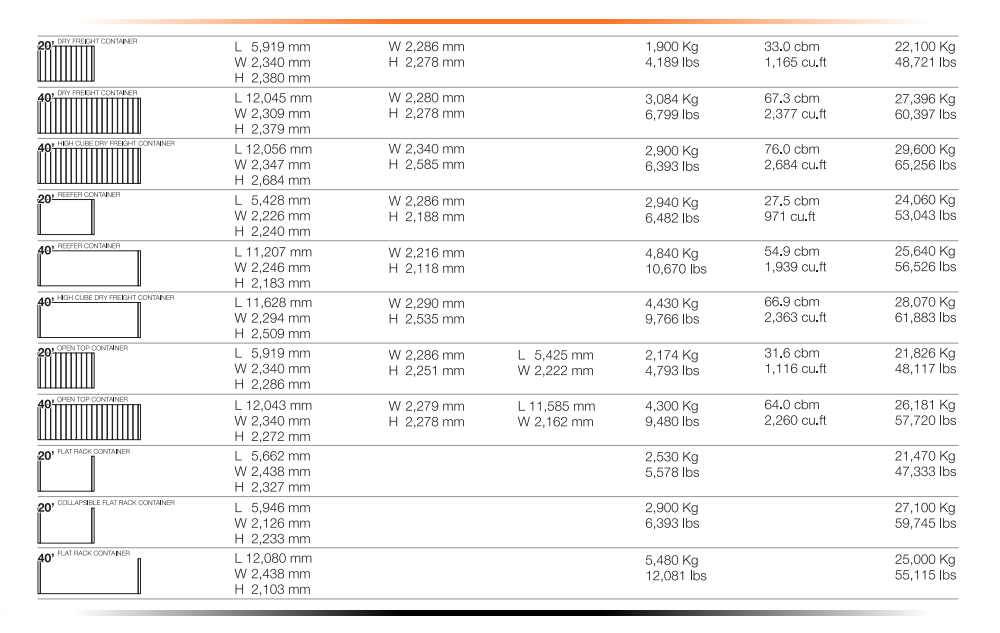Click the "31.6 cbm" capacity
The height and width of the screenshot is (633, 1000).
click(791, 353)
